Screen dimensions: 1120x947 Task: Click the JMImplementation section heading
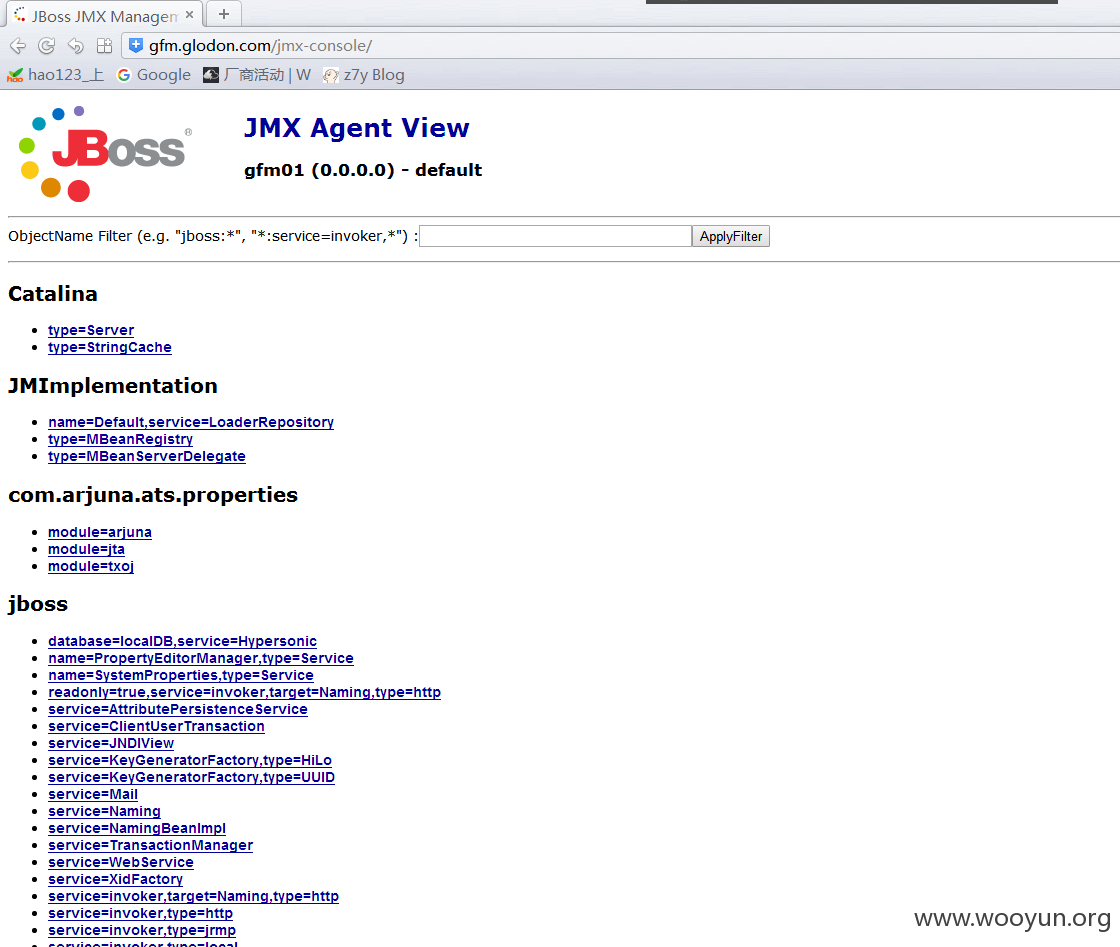[113, 386]
